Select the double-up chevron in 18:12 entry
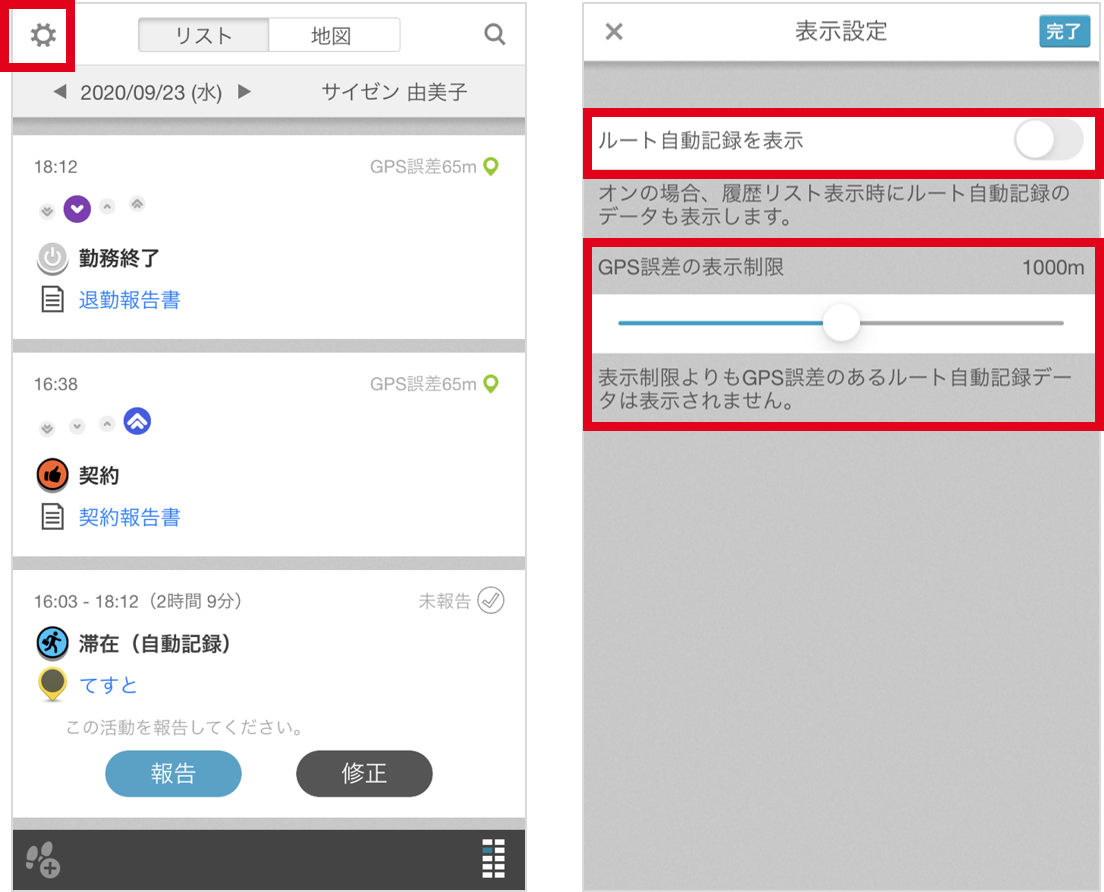This screenshot has height=892, width=1104. 137,204
